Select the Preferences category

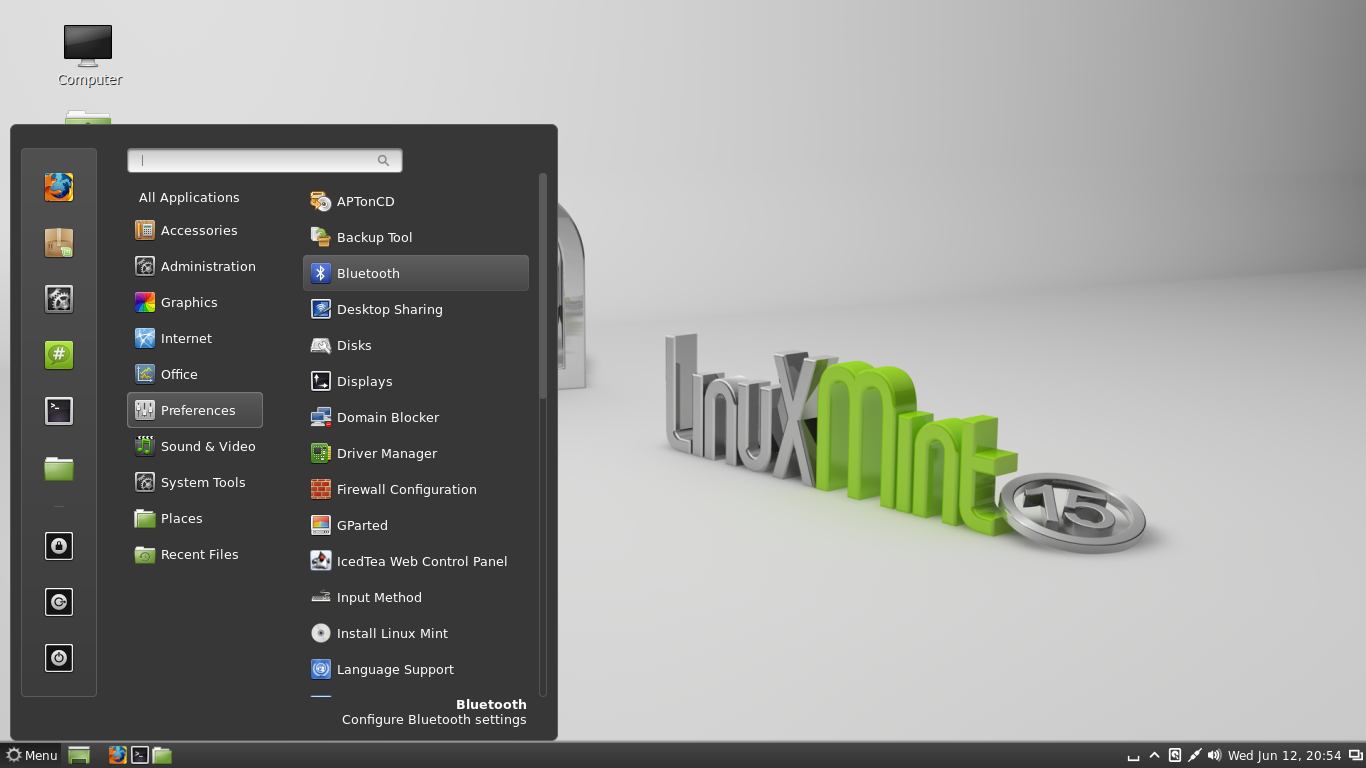point(195,410)
